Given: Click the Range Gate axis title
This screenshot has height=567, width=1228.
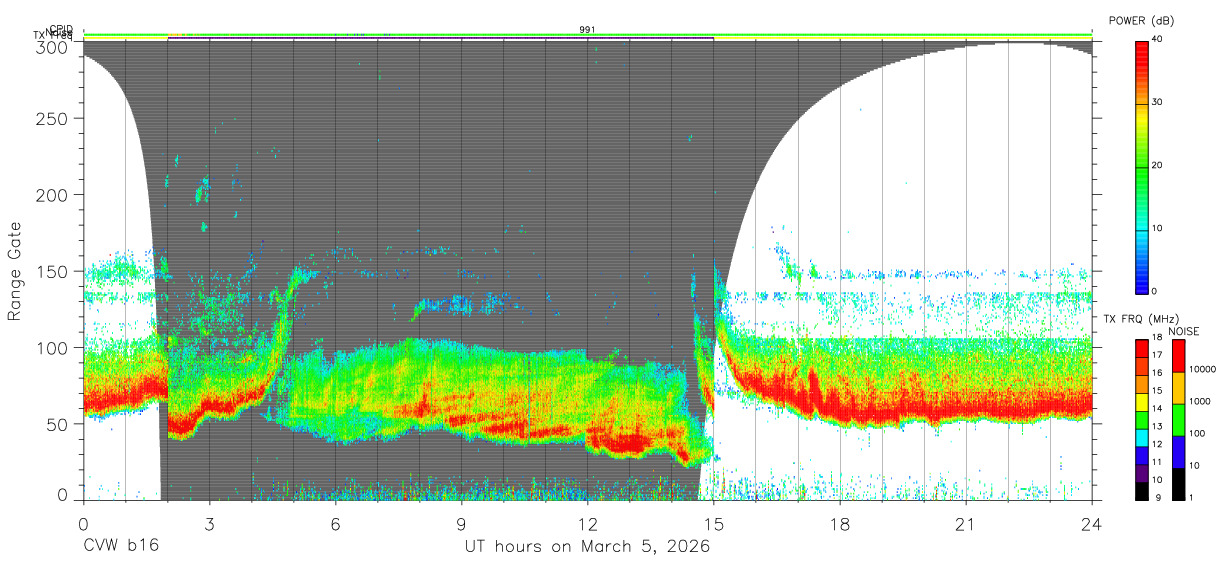Looking at the screenshot, I should 16,270.
